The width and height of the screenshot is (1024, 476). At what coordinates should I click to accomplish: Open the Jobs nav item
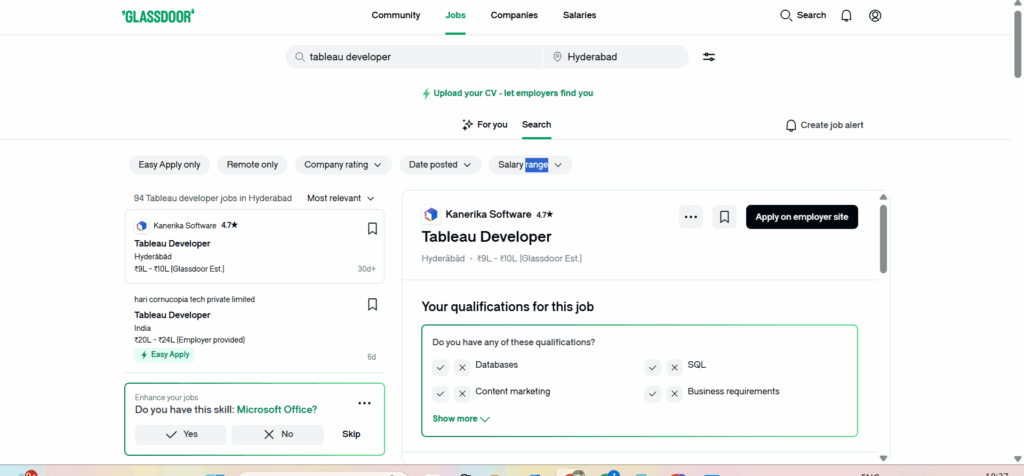(455, 15)
